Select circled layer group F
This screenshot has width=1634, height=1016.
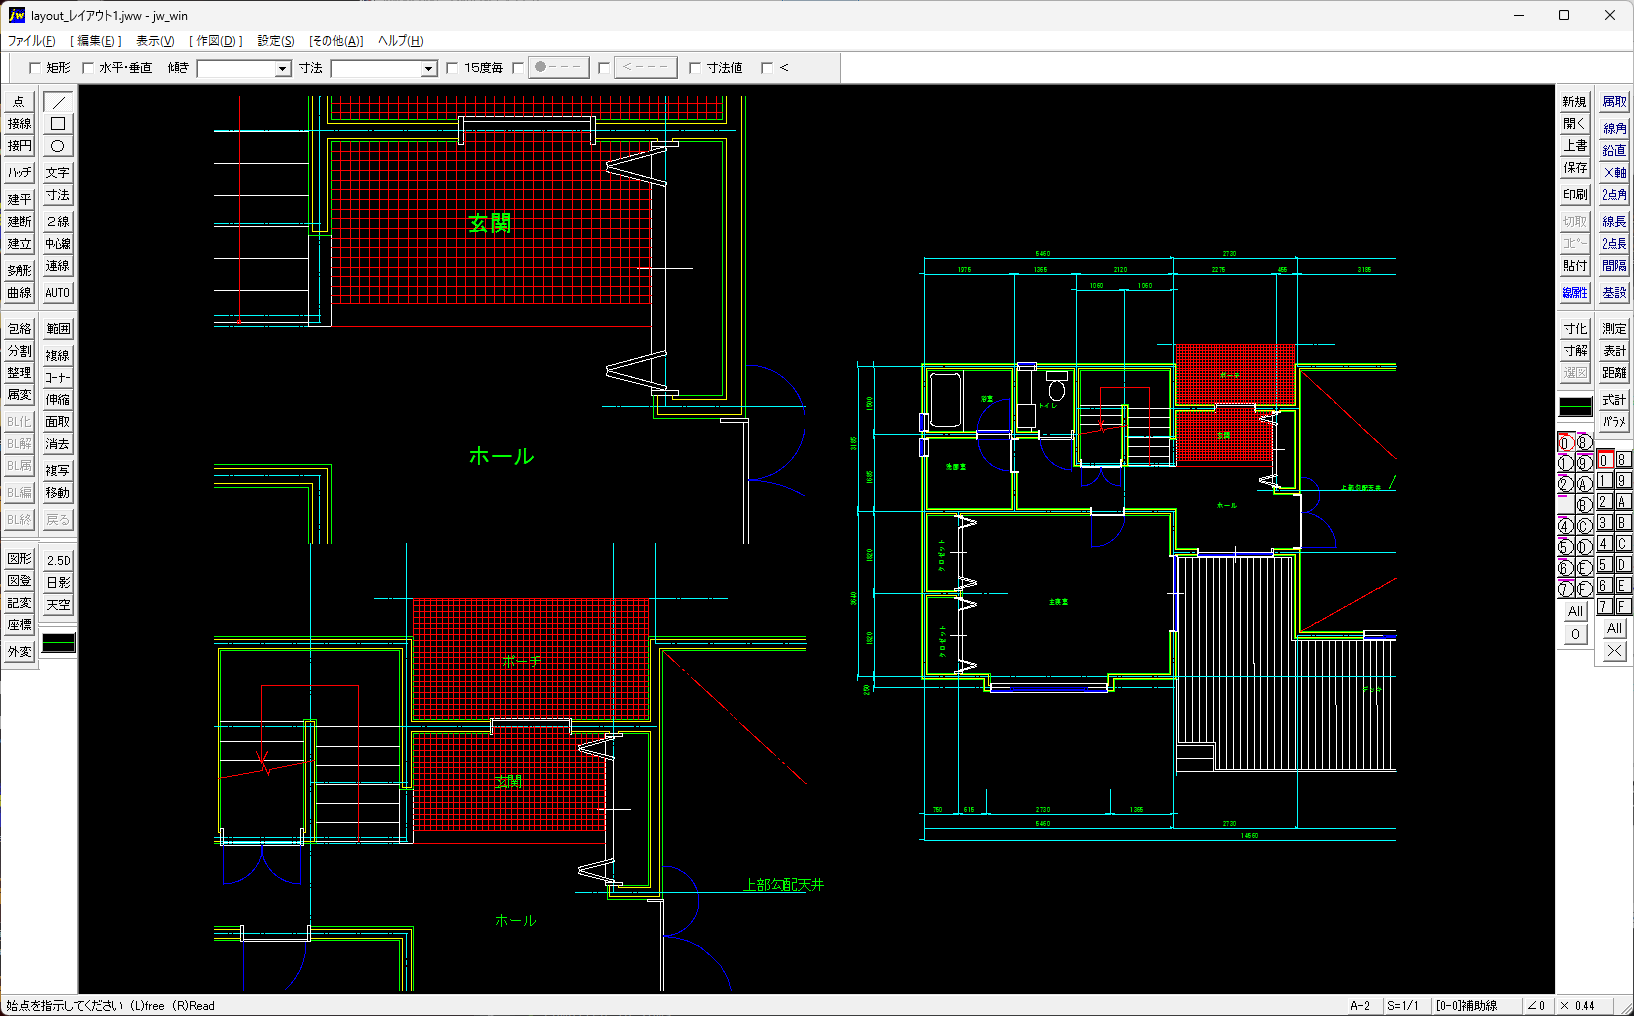[1584, 589]
